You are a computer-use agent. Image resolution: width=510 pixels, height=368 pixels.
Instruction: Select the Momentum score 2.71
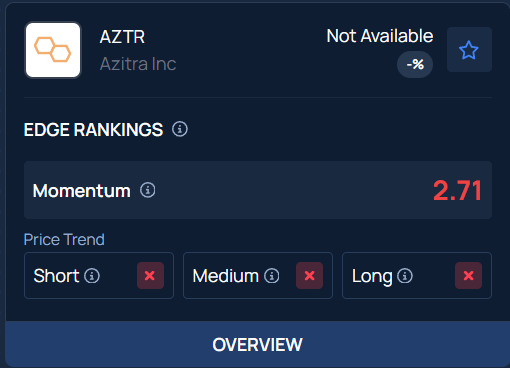click(457, 190)
